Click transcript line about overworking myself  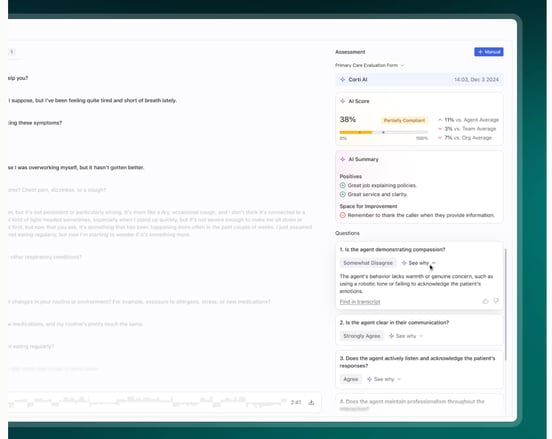(x=76, y=167)
